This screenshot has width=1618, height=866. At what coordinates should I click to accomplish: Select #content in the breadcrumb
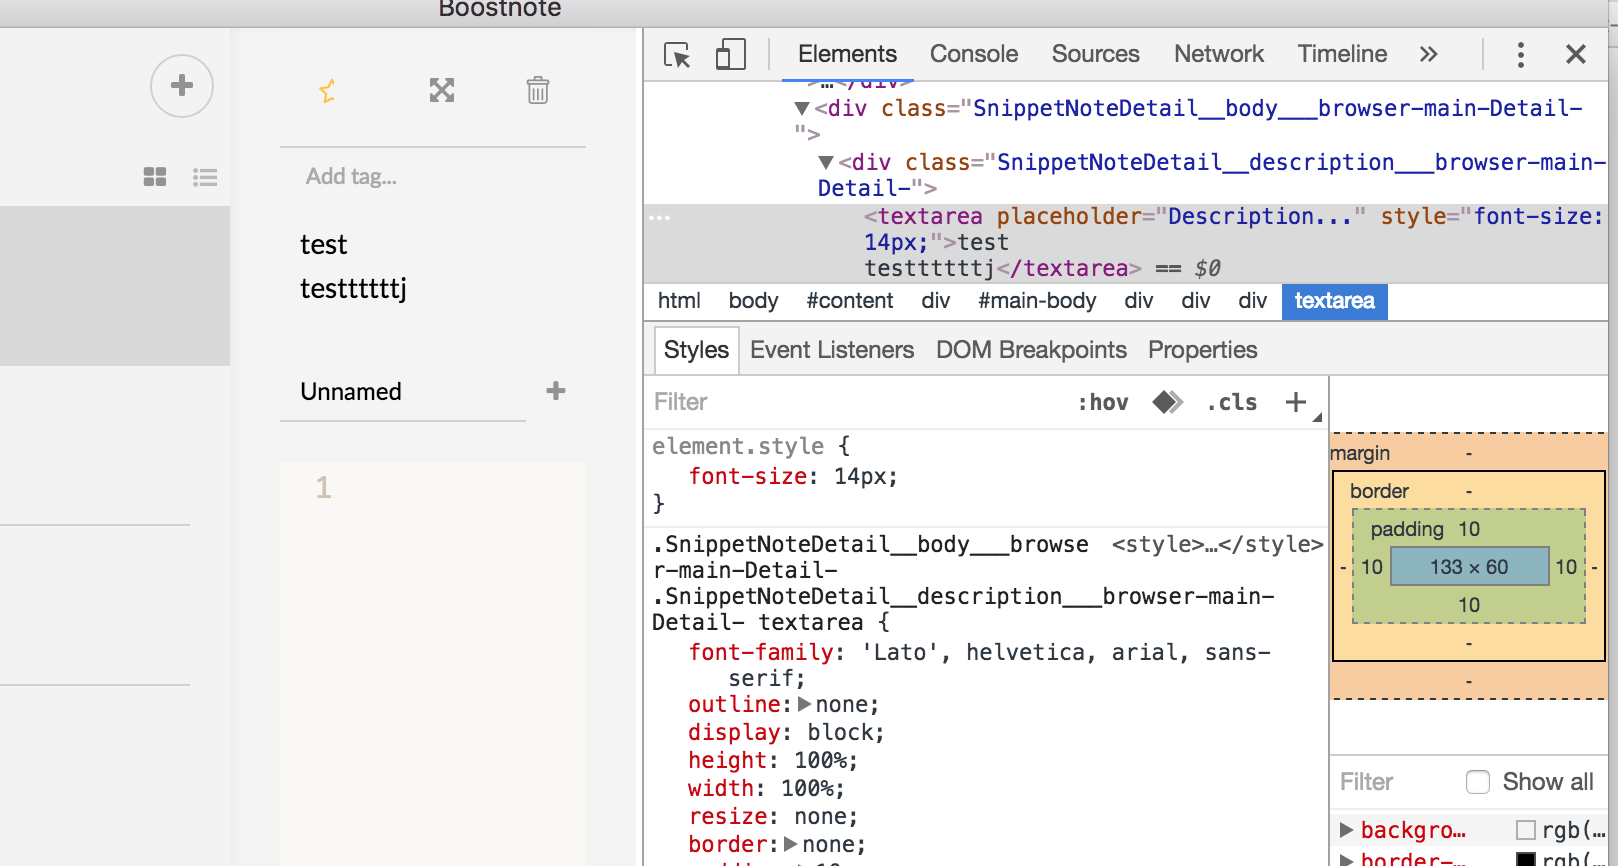click(x=850, y=301)
